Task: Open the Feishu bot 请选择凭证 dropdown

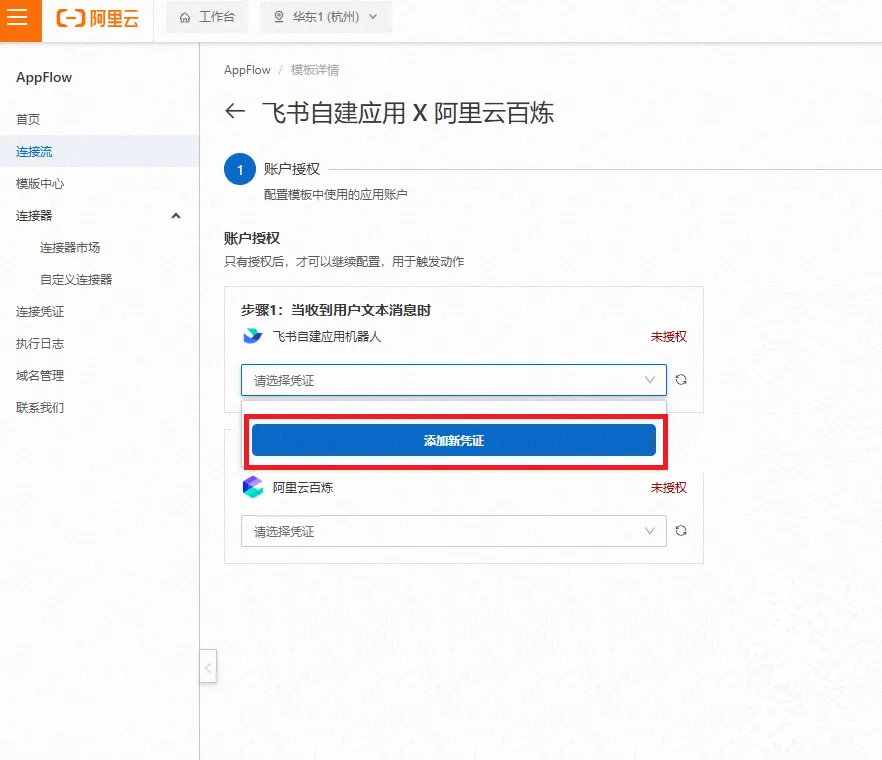Action: (453, 380)
